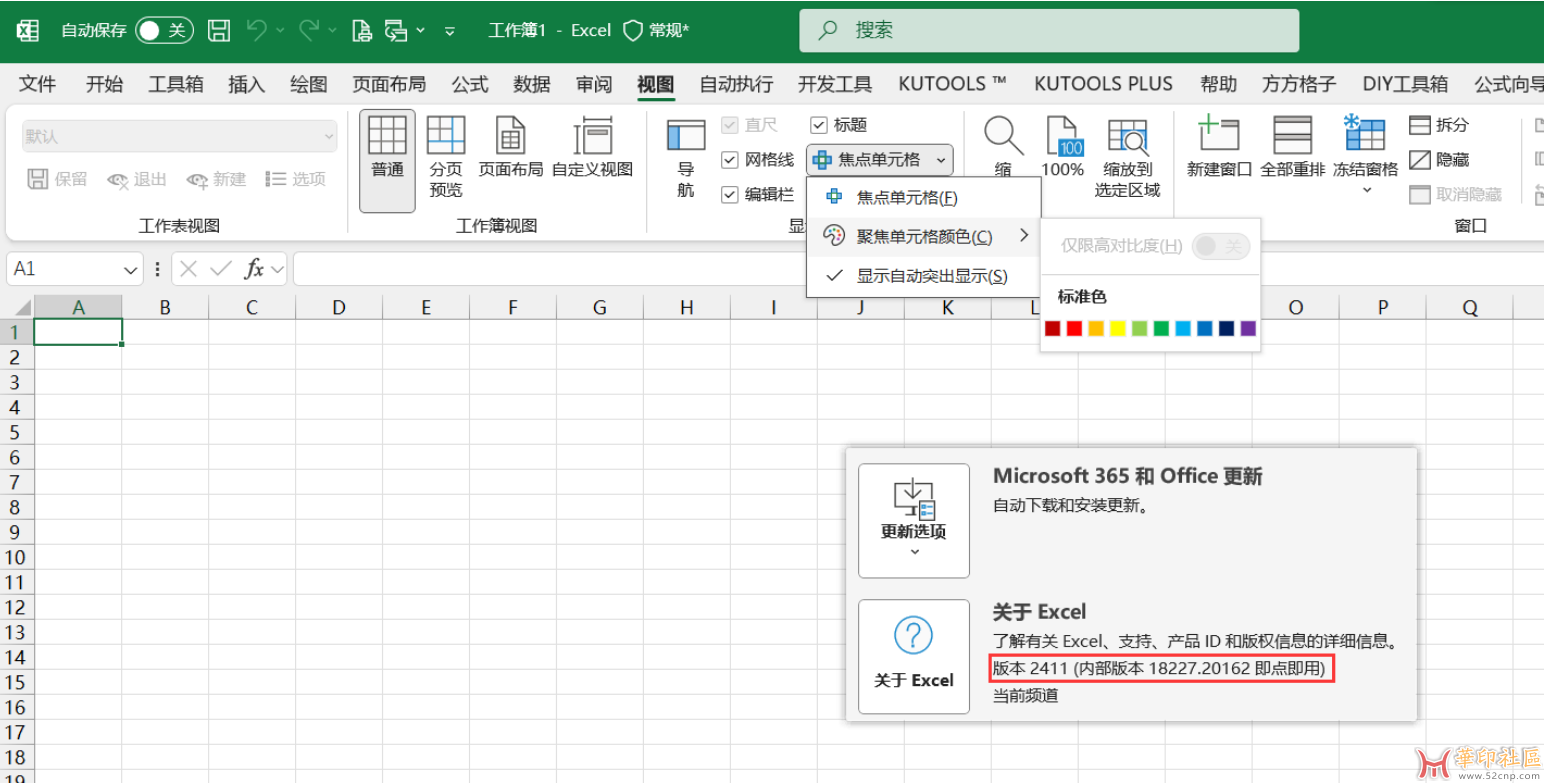Click the 隐藏 hide window button

point(1439,160)
